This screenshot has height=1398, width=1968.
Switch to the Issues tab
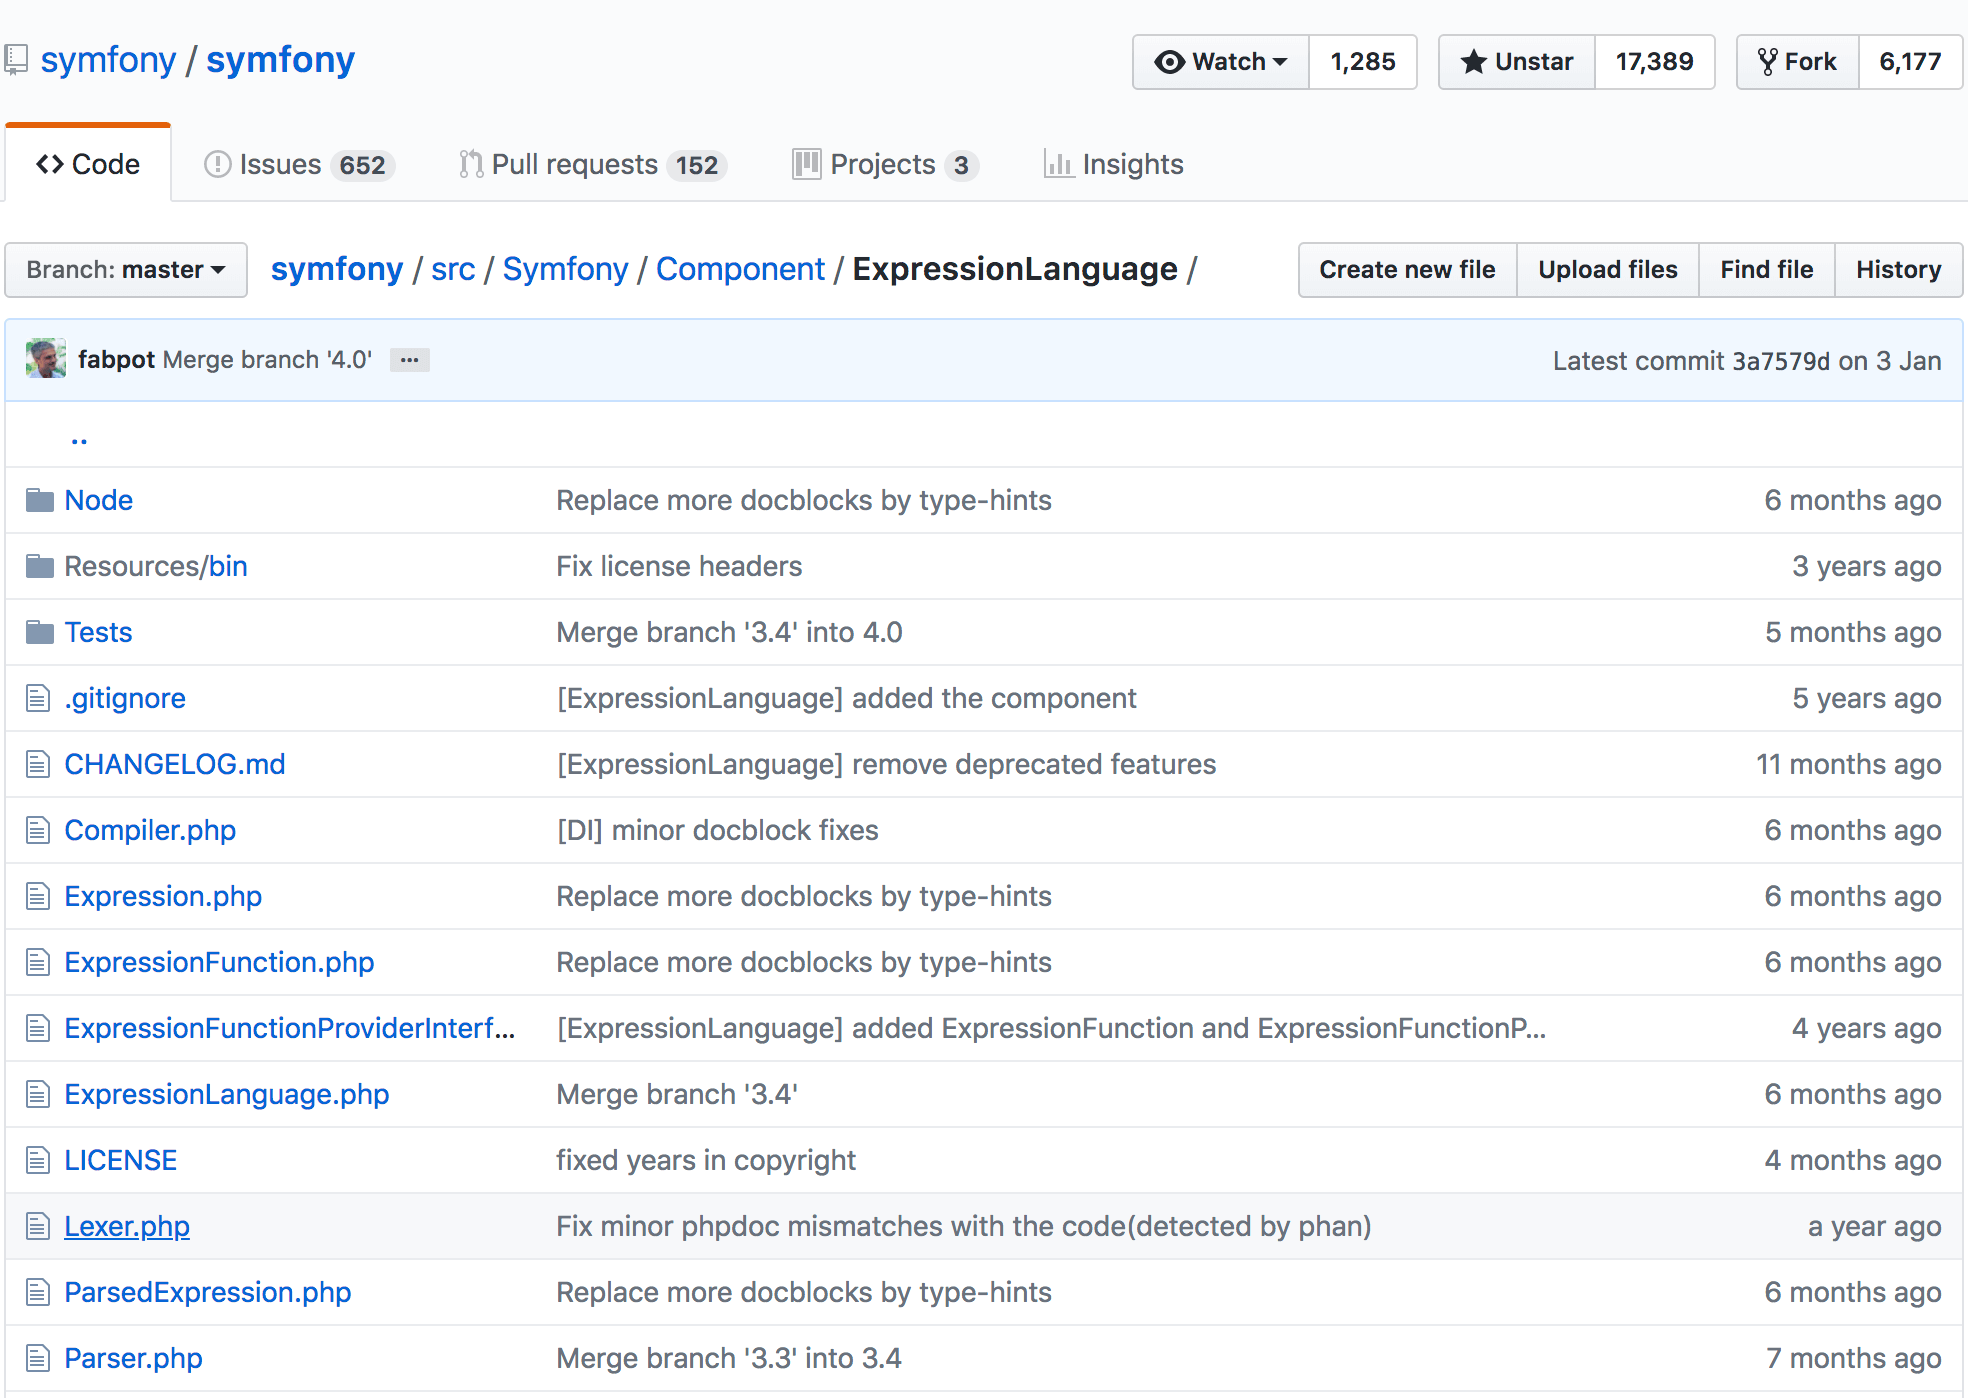coord(299,164)
